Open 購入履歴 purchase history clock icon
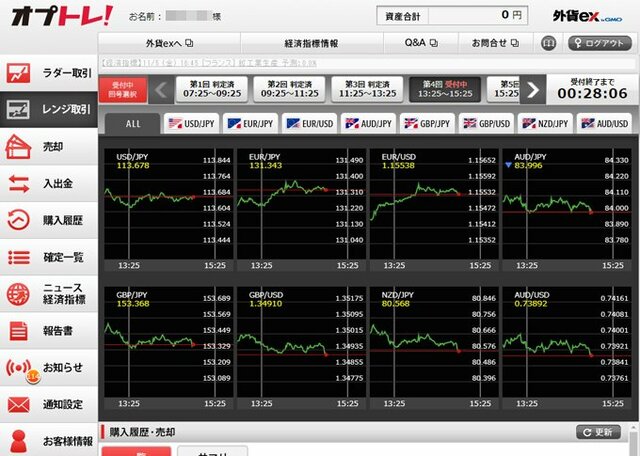Viewport: 640px width, 456px height. 18,220
